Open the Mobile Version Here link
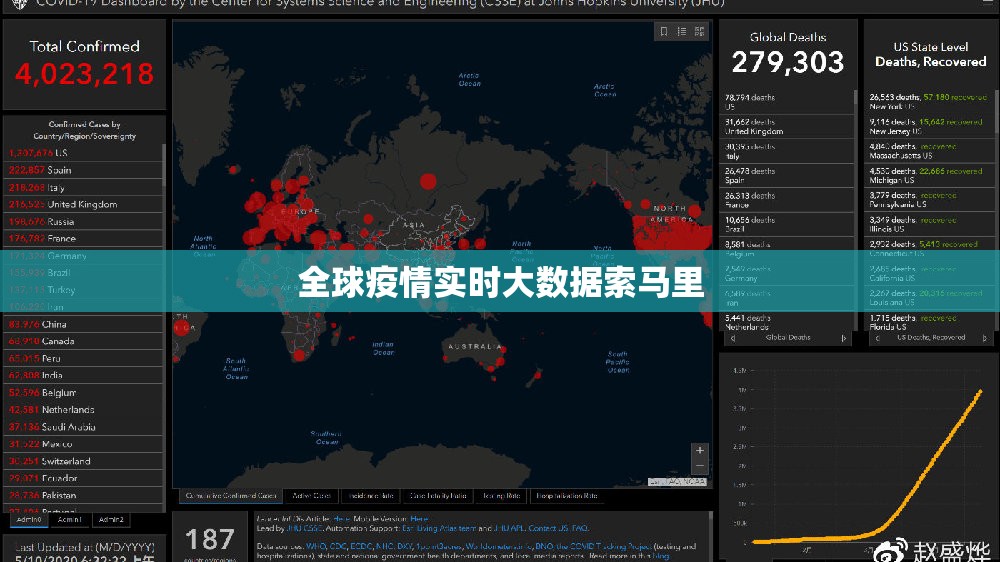The height and width of the screenshot is (562, 1000). (x=419, y=519)
